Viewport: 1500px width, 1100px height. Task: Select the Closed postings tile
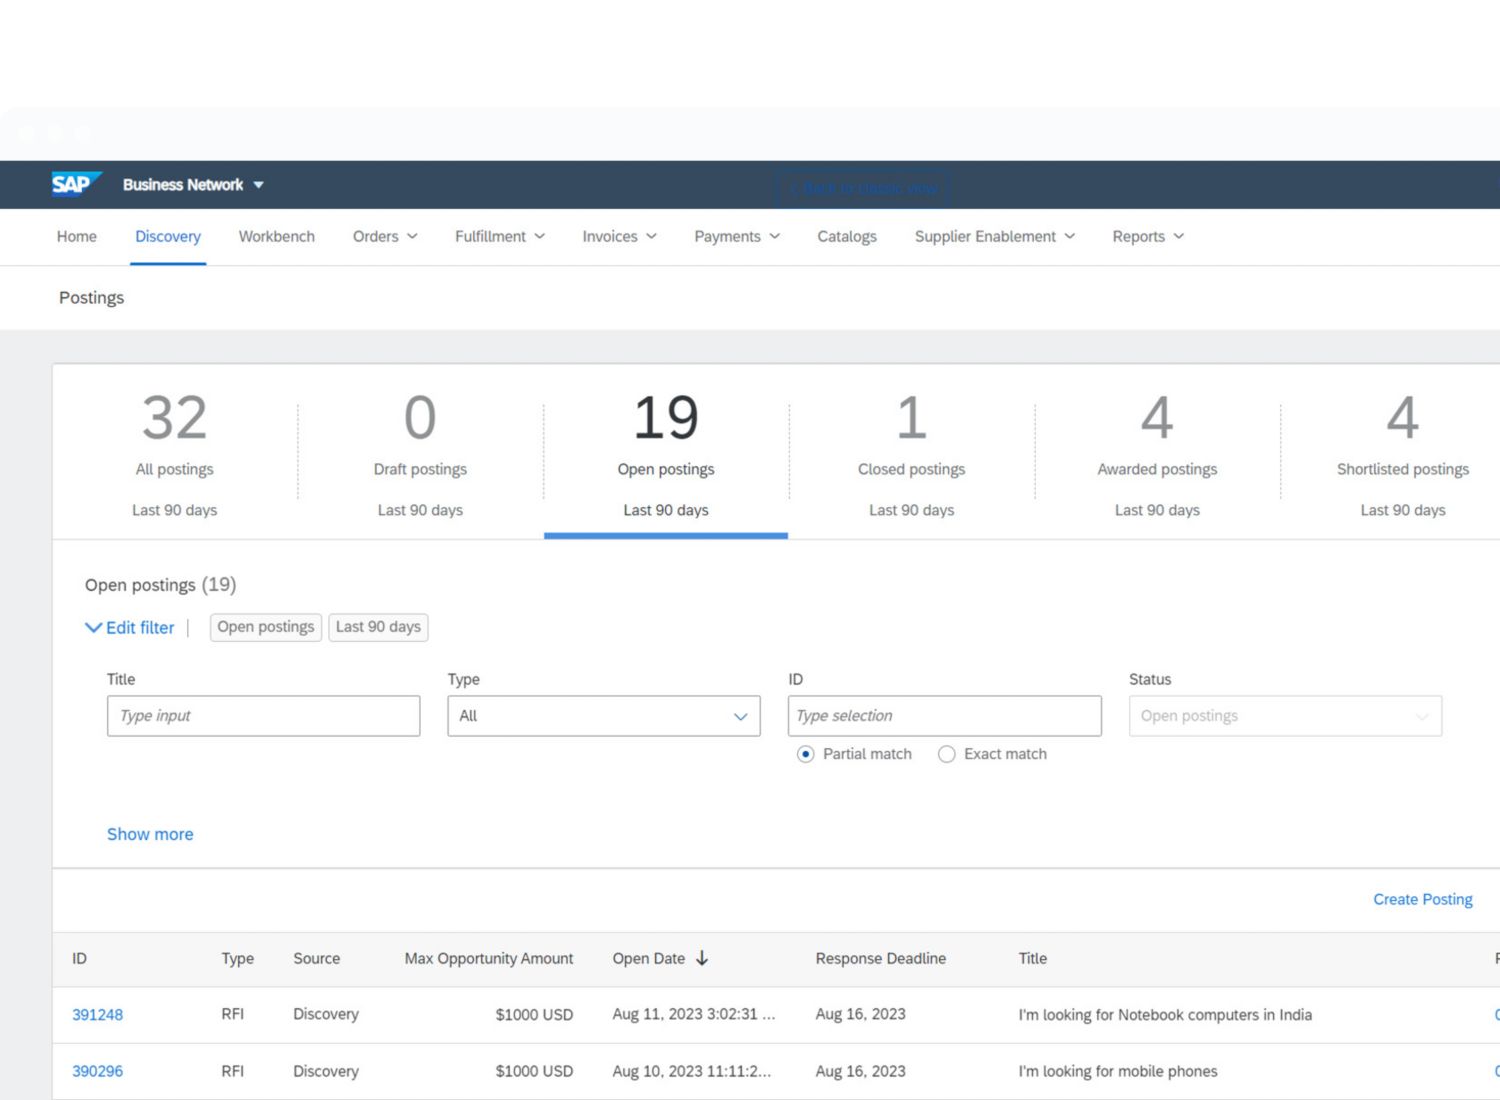tap(911, 452)
